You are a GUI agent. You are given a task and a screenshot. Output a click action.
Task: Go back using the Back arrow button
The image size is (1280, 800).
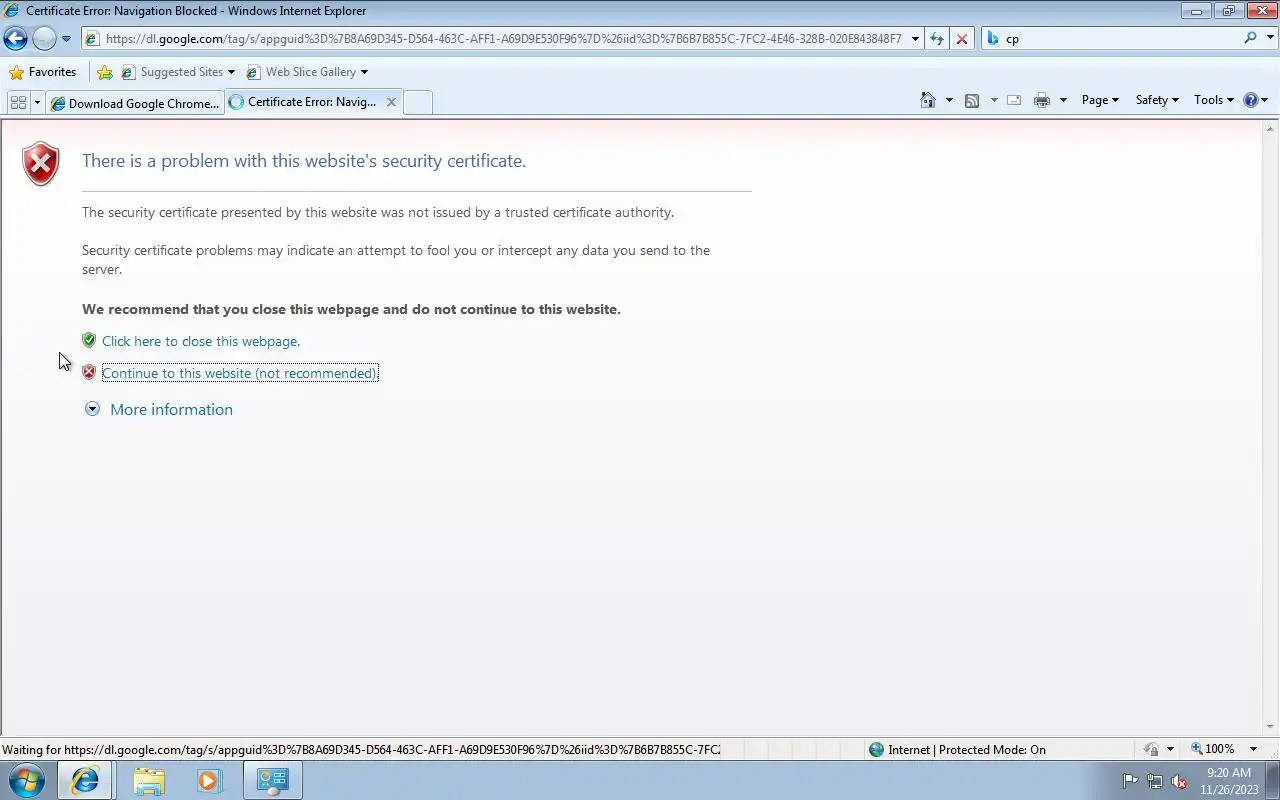(15, 39)
